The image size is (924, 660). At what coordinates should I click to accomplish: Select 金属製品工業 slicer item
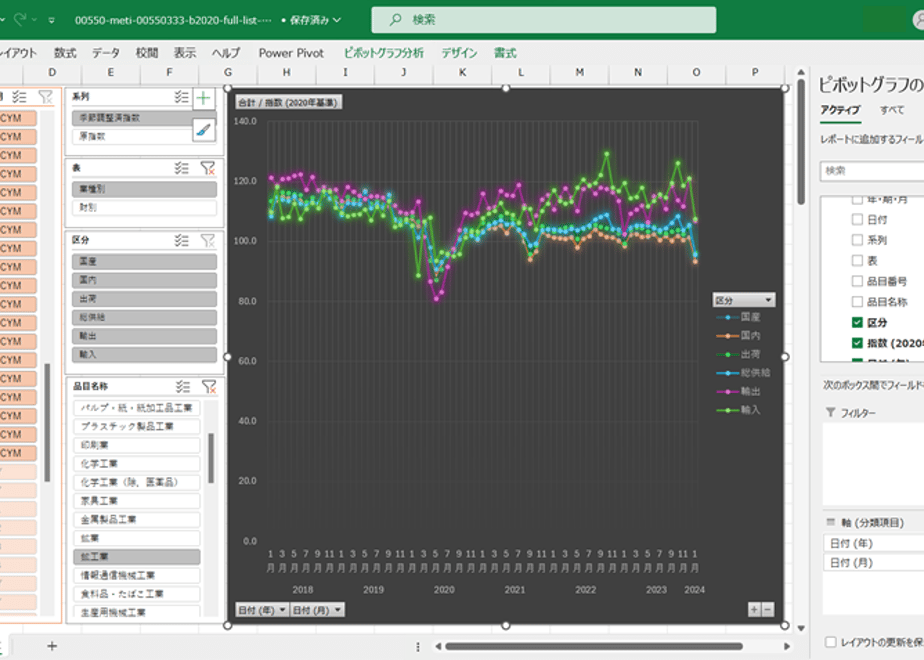coord(137,519)
